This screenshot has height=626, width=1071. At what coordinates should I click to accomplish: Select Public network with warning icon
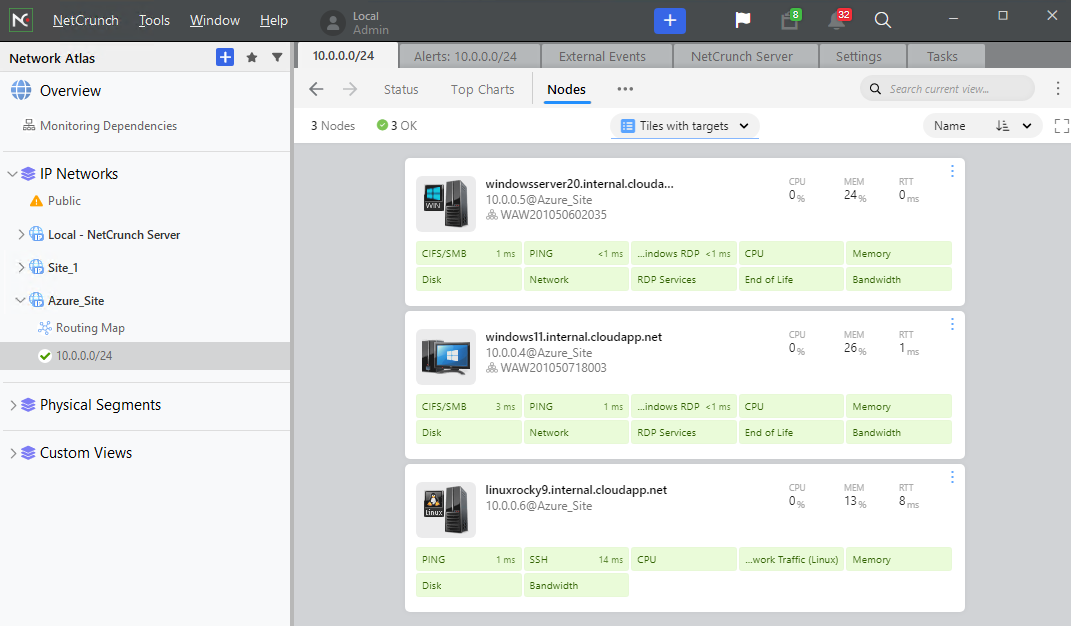[55, 201]
